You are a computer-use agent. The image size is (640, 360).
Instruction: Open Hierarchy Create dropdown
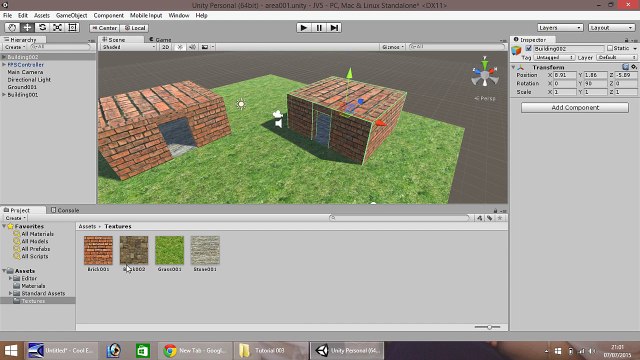pyautogui.click(x=15, y=47)
